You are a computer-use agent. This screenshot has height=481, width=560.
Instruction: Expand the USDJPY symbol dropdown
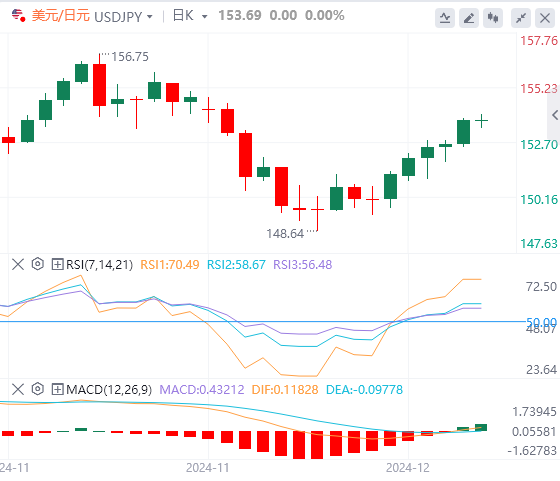point(149,17)
